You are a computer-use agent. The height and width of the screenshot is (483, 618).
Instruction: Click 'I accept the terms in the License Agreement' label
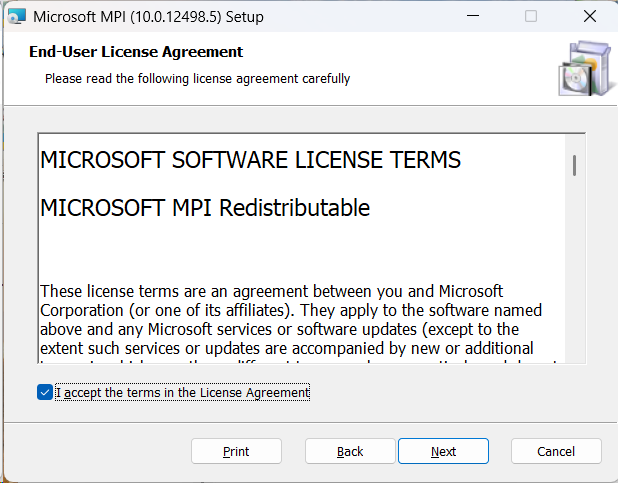pos(182,393)
